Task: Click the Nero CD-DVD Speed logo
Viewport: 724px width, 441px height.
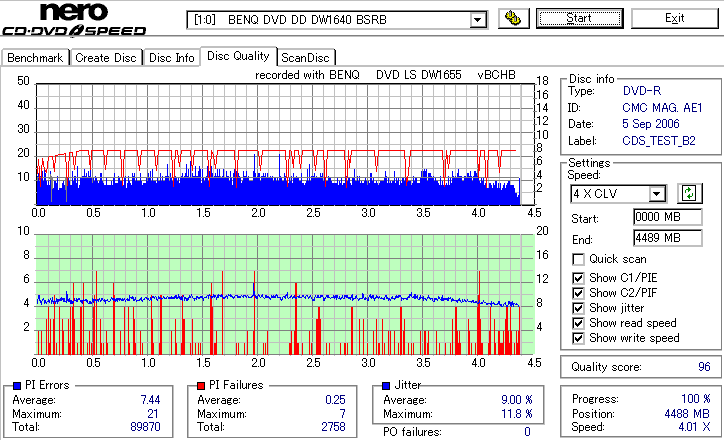Action: point(74,18)
